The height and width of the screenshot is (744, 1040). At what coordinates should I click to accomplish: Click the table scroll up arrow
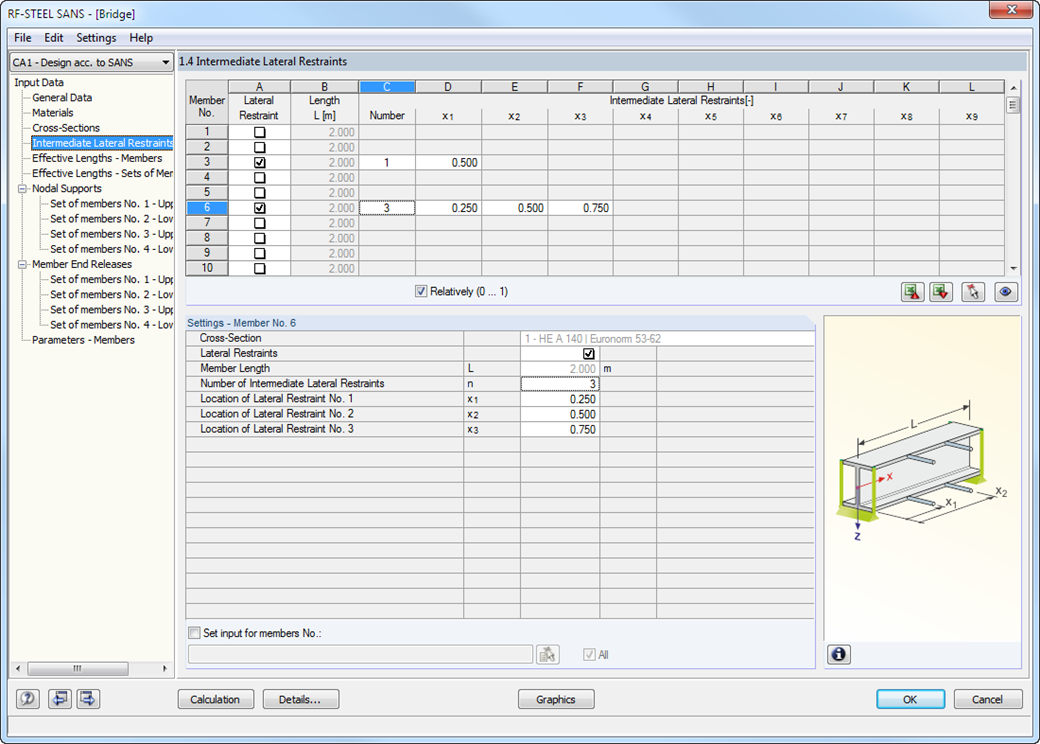(1013, 88)
